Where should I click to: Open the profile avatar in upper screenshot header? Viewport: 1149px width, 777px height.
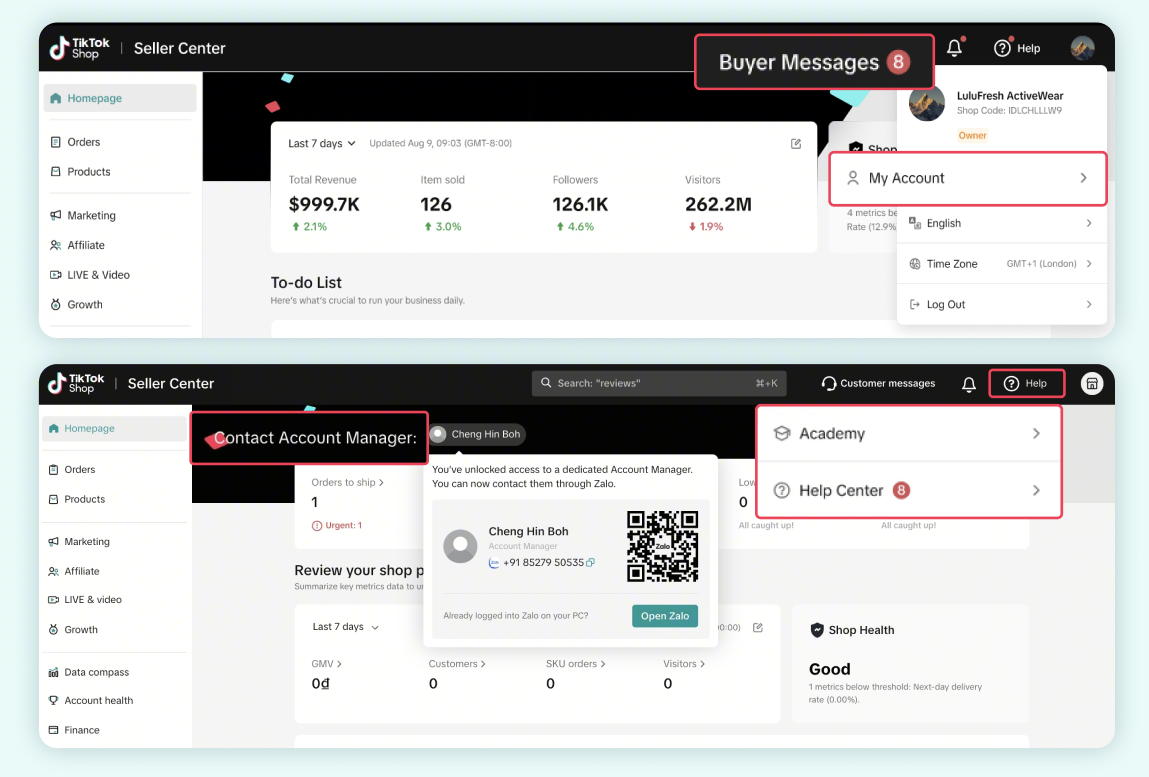click(x=1082, y=48)
